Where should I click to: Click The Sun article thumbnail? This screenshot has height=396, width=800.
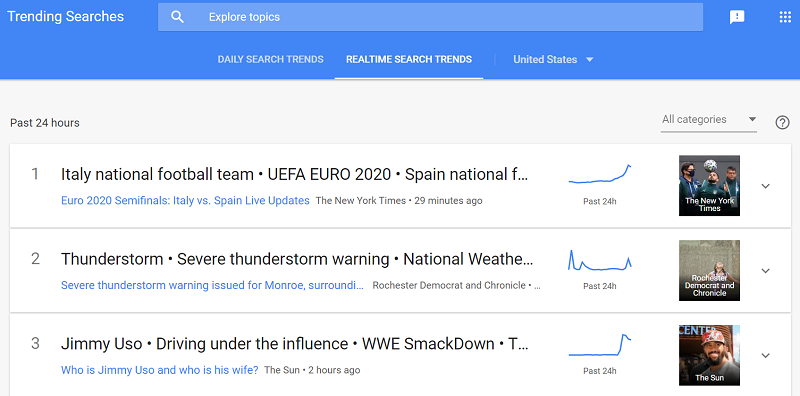point(709,355)
